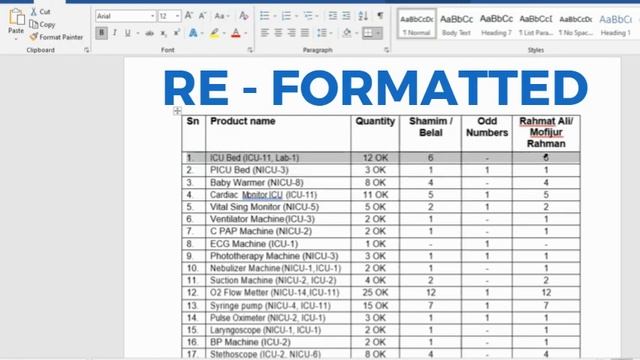640x360 pixels.
Task: Start a bulleted list
Action: point(264,16)
